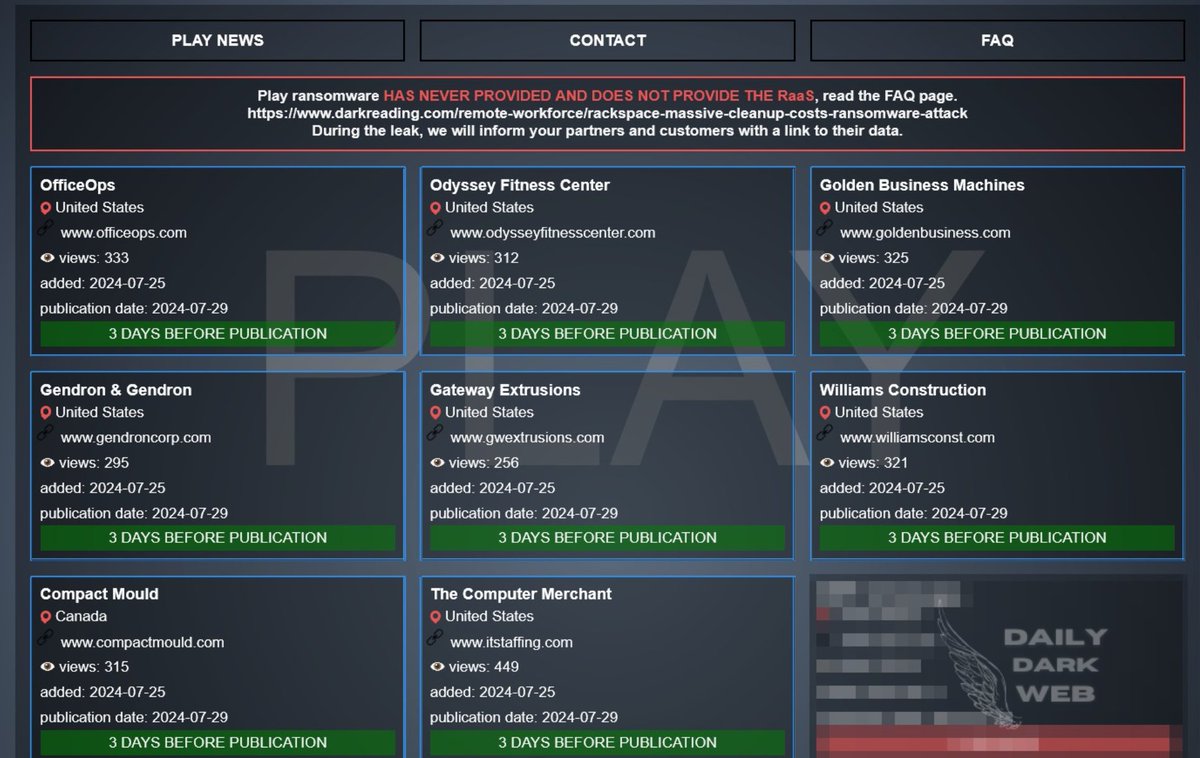The width and height of the screenshot is (1200, 758).
Task: Click the www.gwextrusions.com URL text
Action: 527,438
